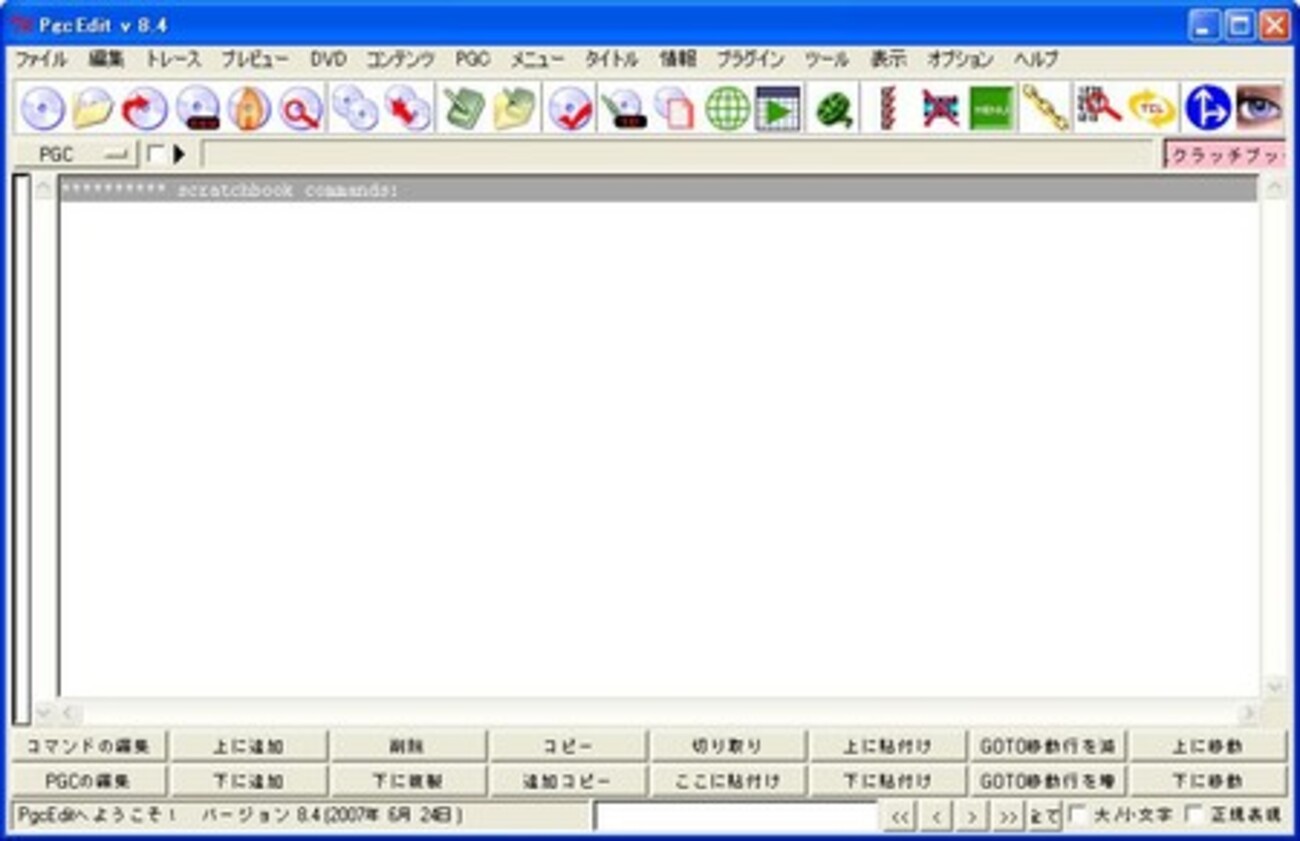Click the search text field in status bar

pyautogui.click(x=736, y=816)
